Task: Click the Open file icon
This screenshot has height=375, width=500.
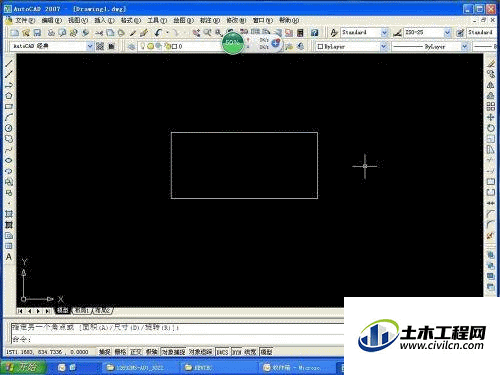Action: click(x=26, y=33)
